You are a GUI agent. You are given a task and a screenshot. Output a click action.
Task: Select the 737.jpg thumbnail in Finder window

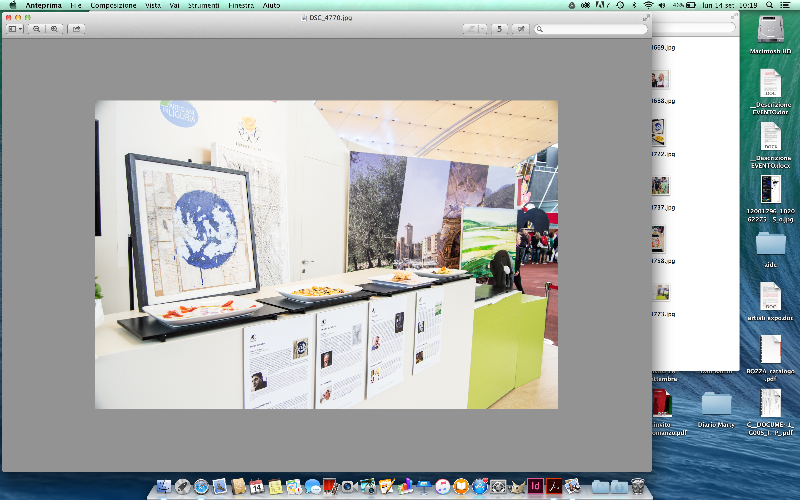(x=660, y=186)
